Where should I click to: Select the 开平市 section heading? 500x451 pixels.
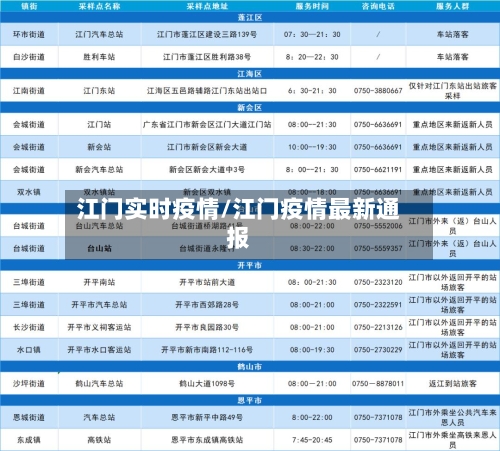point(250,265)
